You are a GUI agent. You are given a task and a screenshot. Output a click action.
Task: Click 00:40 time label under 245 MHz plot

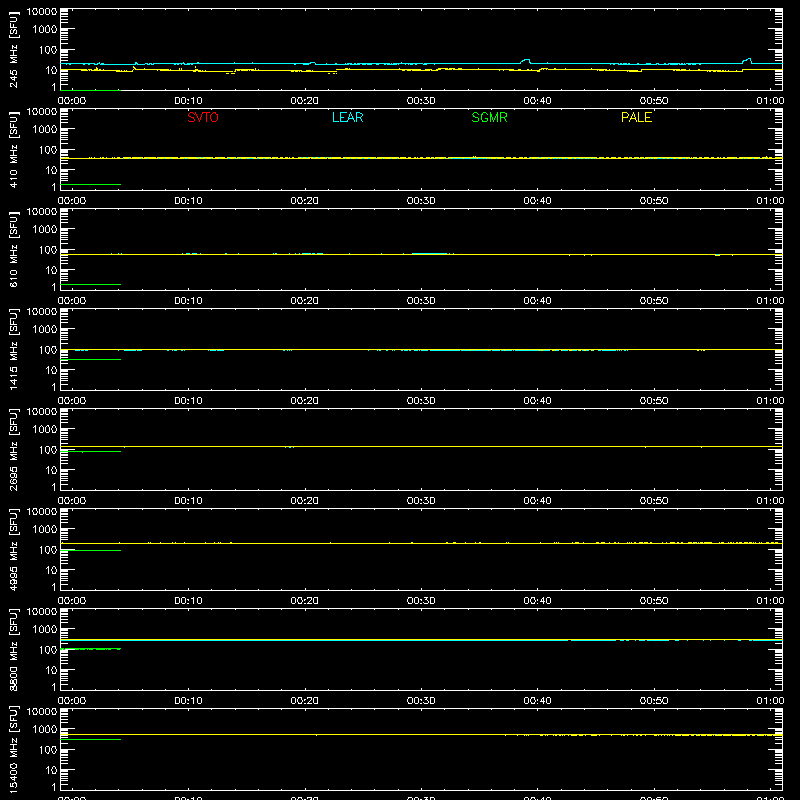click(537, 101)
